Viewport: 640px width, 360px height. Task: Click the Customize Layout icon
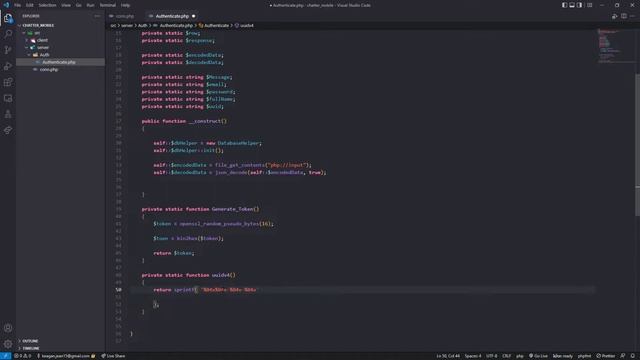pyautogui.click(x=590, y=5)
